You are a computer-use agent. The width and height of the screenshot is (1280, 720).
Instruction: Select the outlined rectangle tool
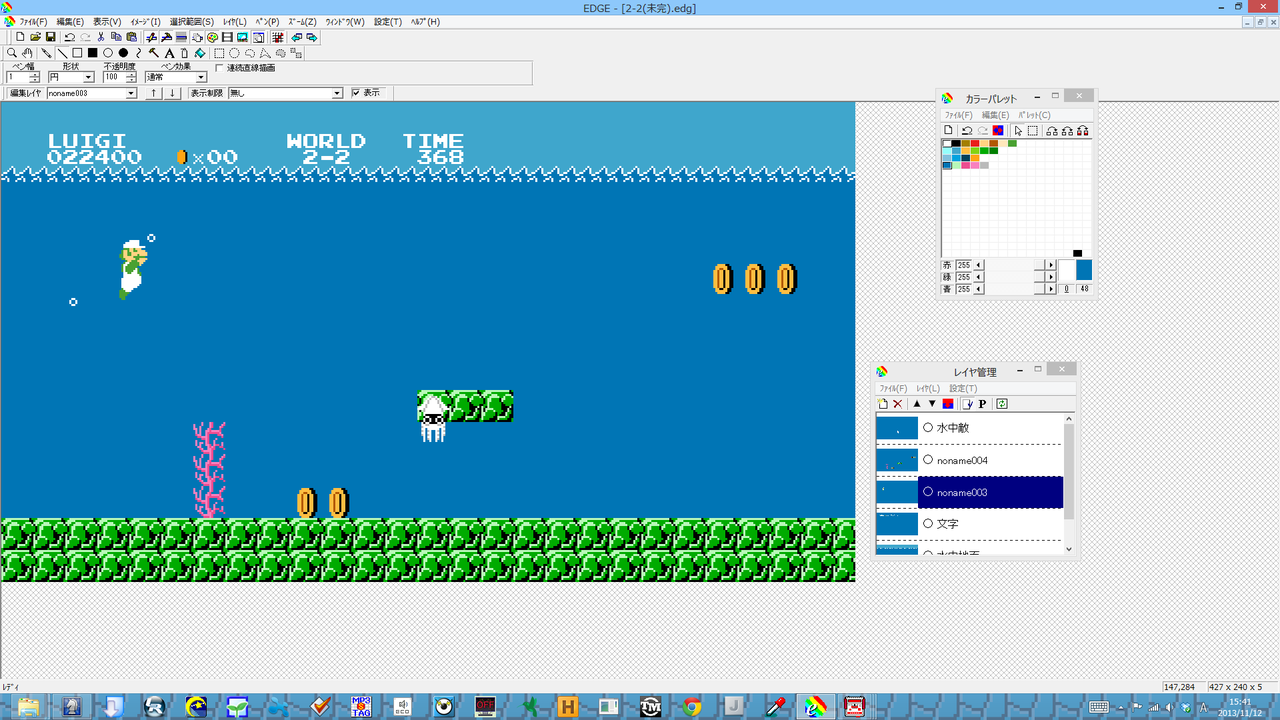pyautogui.click(x=77, y=53)
